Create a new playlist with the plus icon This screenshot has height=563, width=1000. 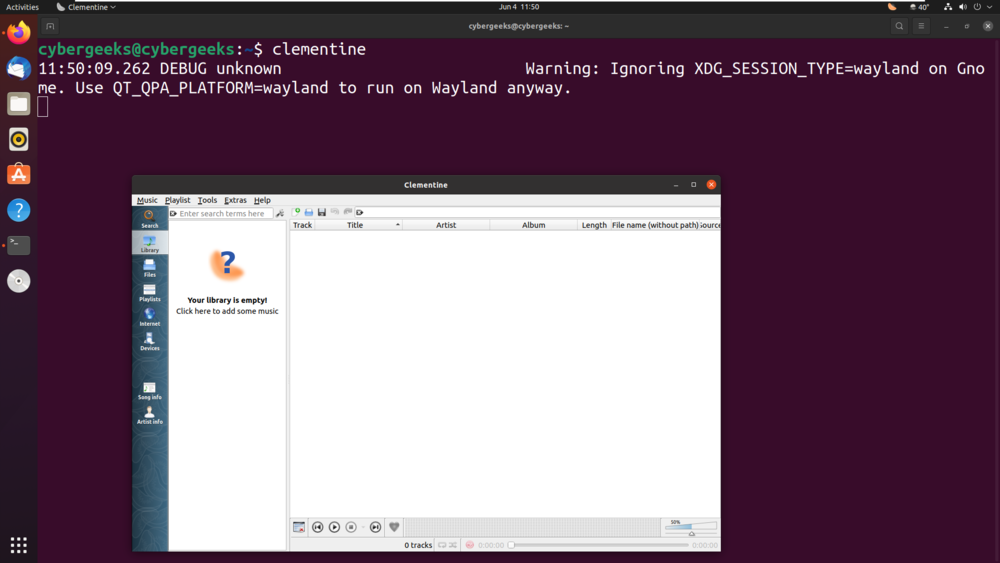(296, 212)
